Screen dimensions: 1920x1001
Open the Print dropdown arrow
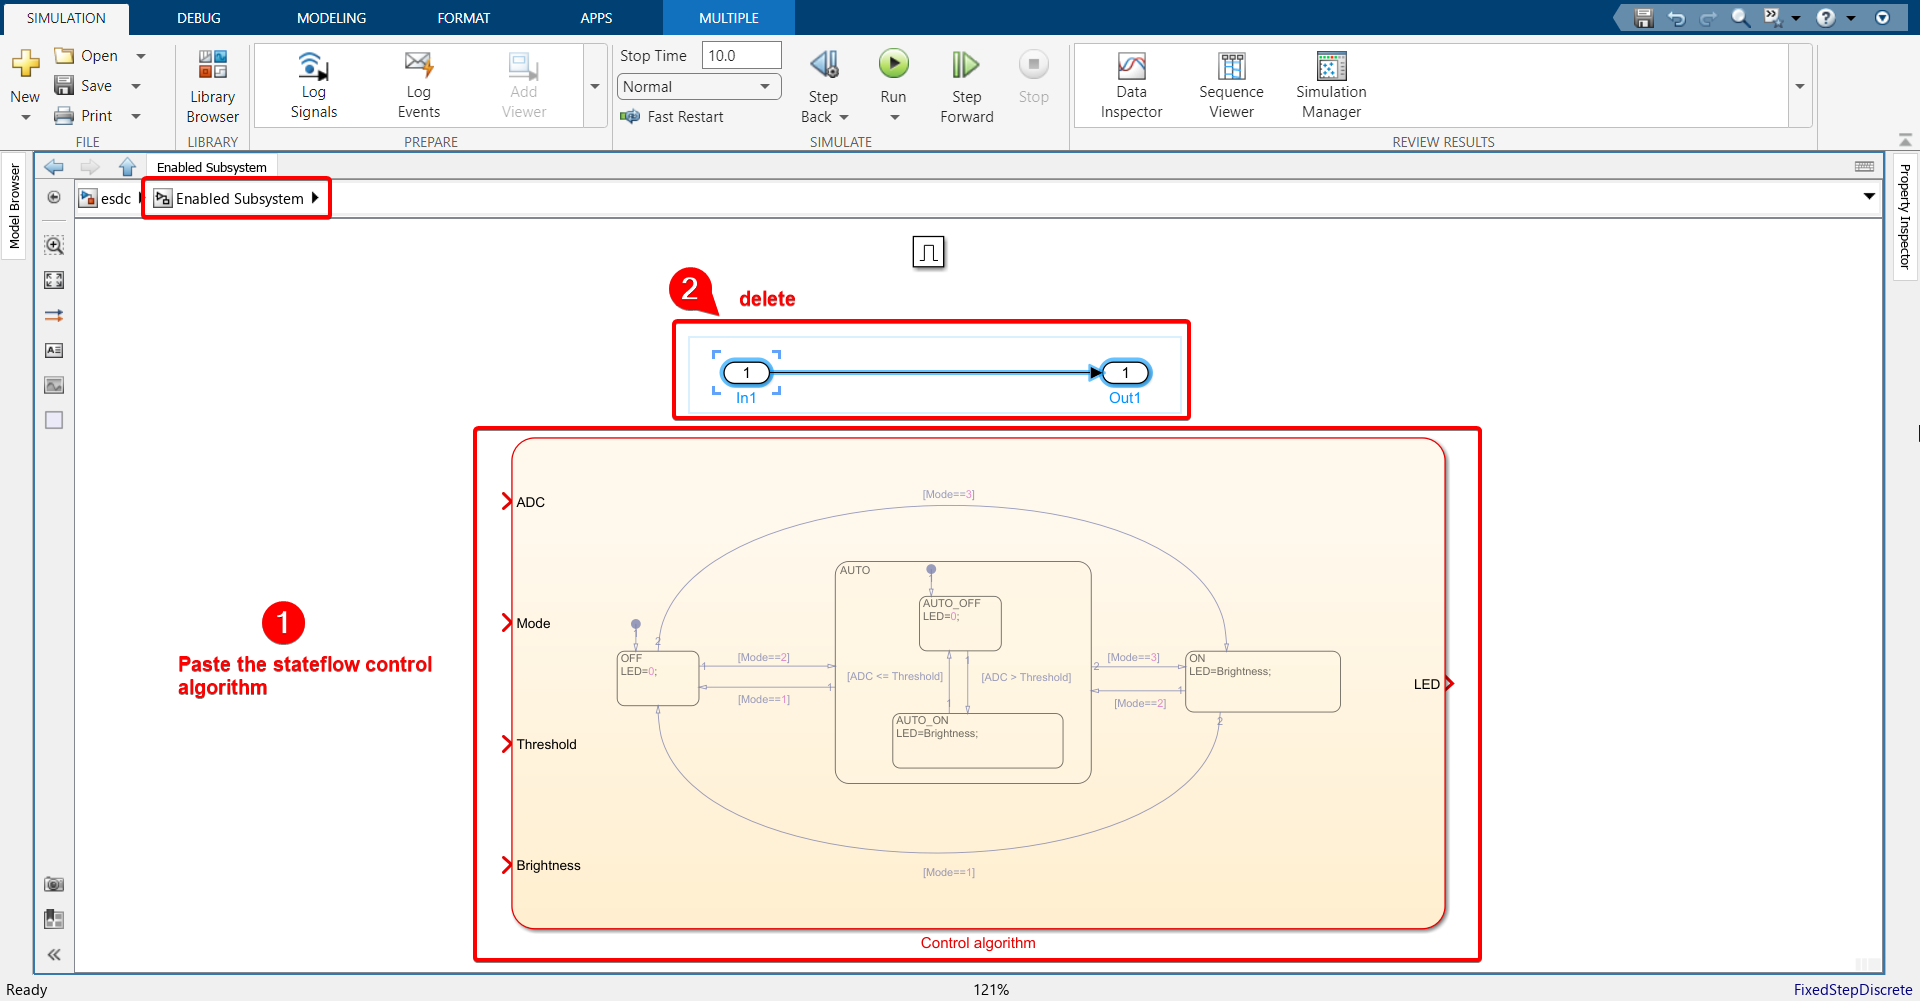point(136,116)
